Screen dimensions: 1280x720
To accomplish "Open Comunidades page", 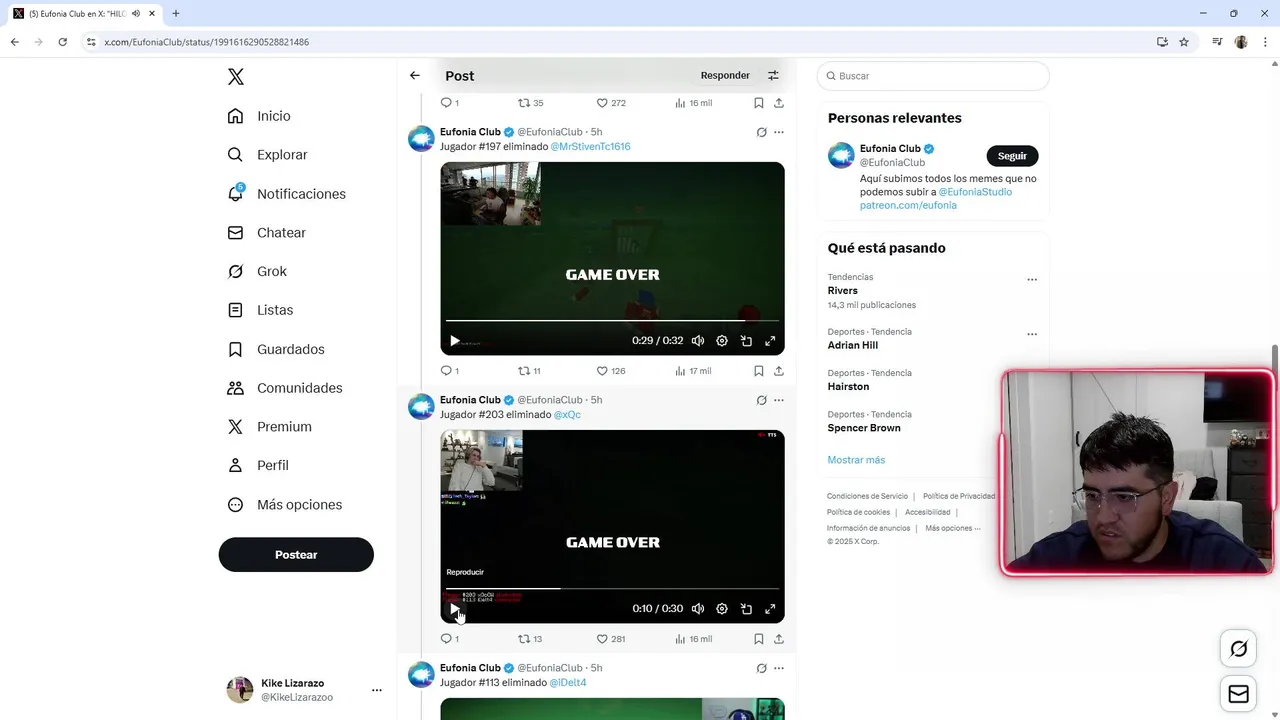I will [285, 388].
